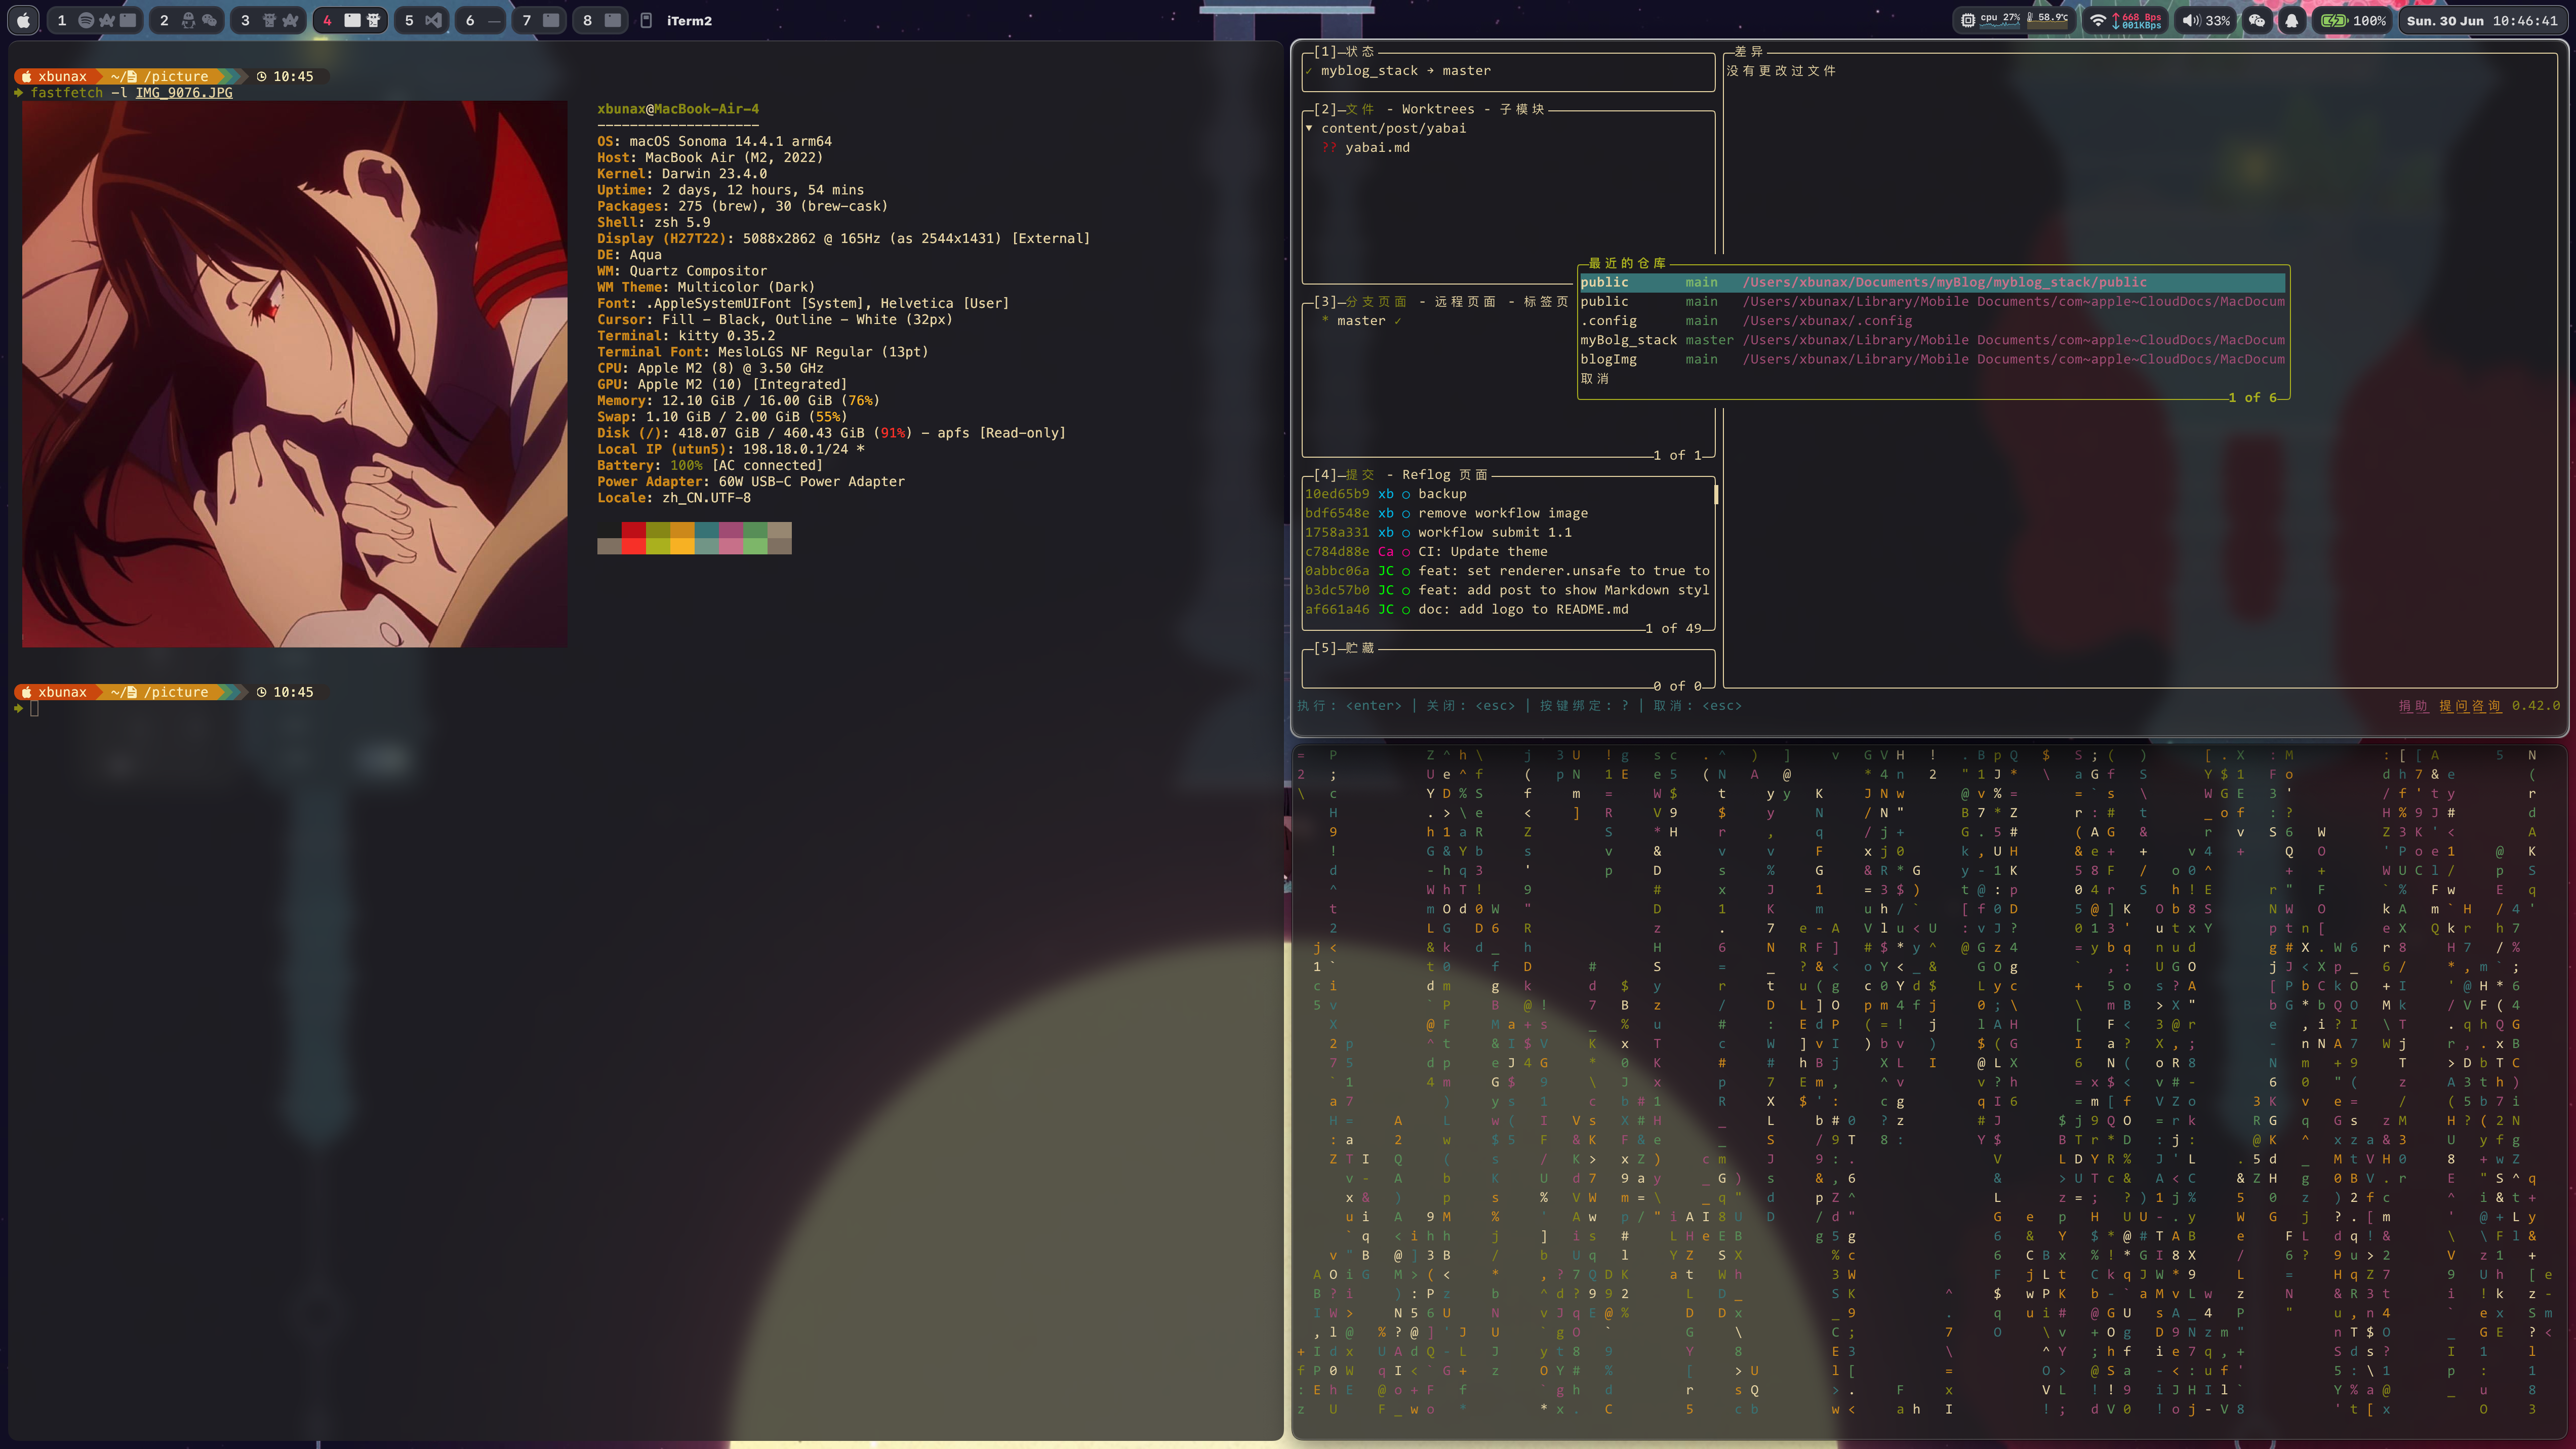2576x1449 pixels.
Task: Click the Spotify icon in workspace 1
Action: pos(86,20)
